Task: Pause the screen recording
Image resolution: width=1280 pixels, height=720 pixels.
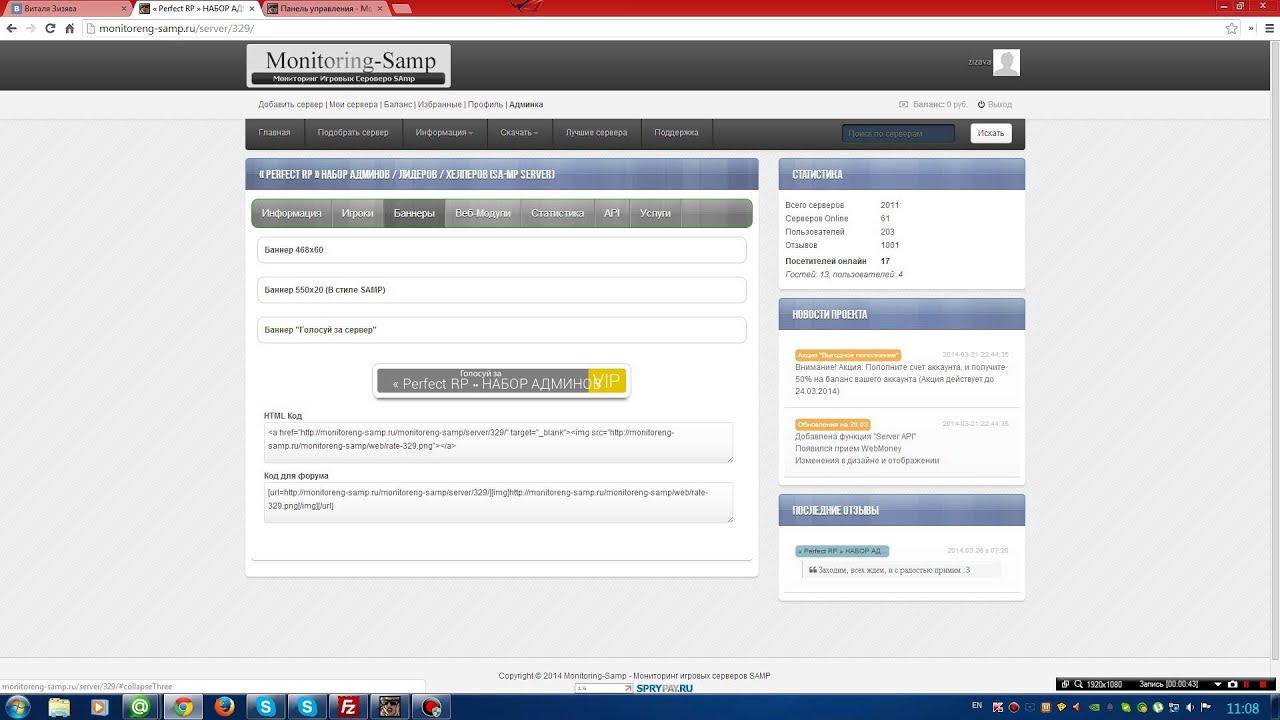Action: tap(1249, 684)
